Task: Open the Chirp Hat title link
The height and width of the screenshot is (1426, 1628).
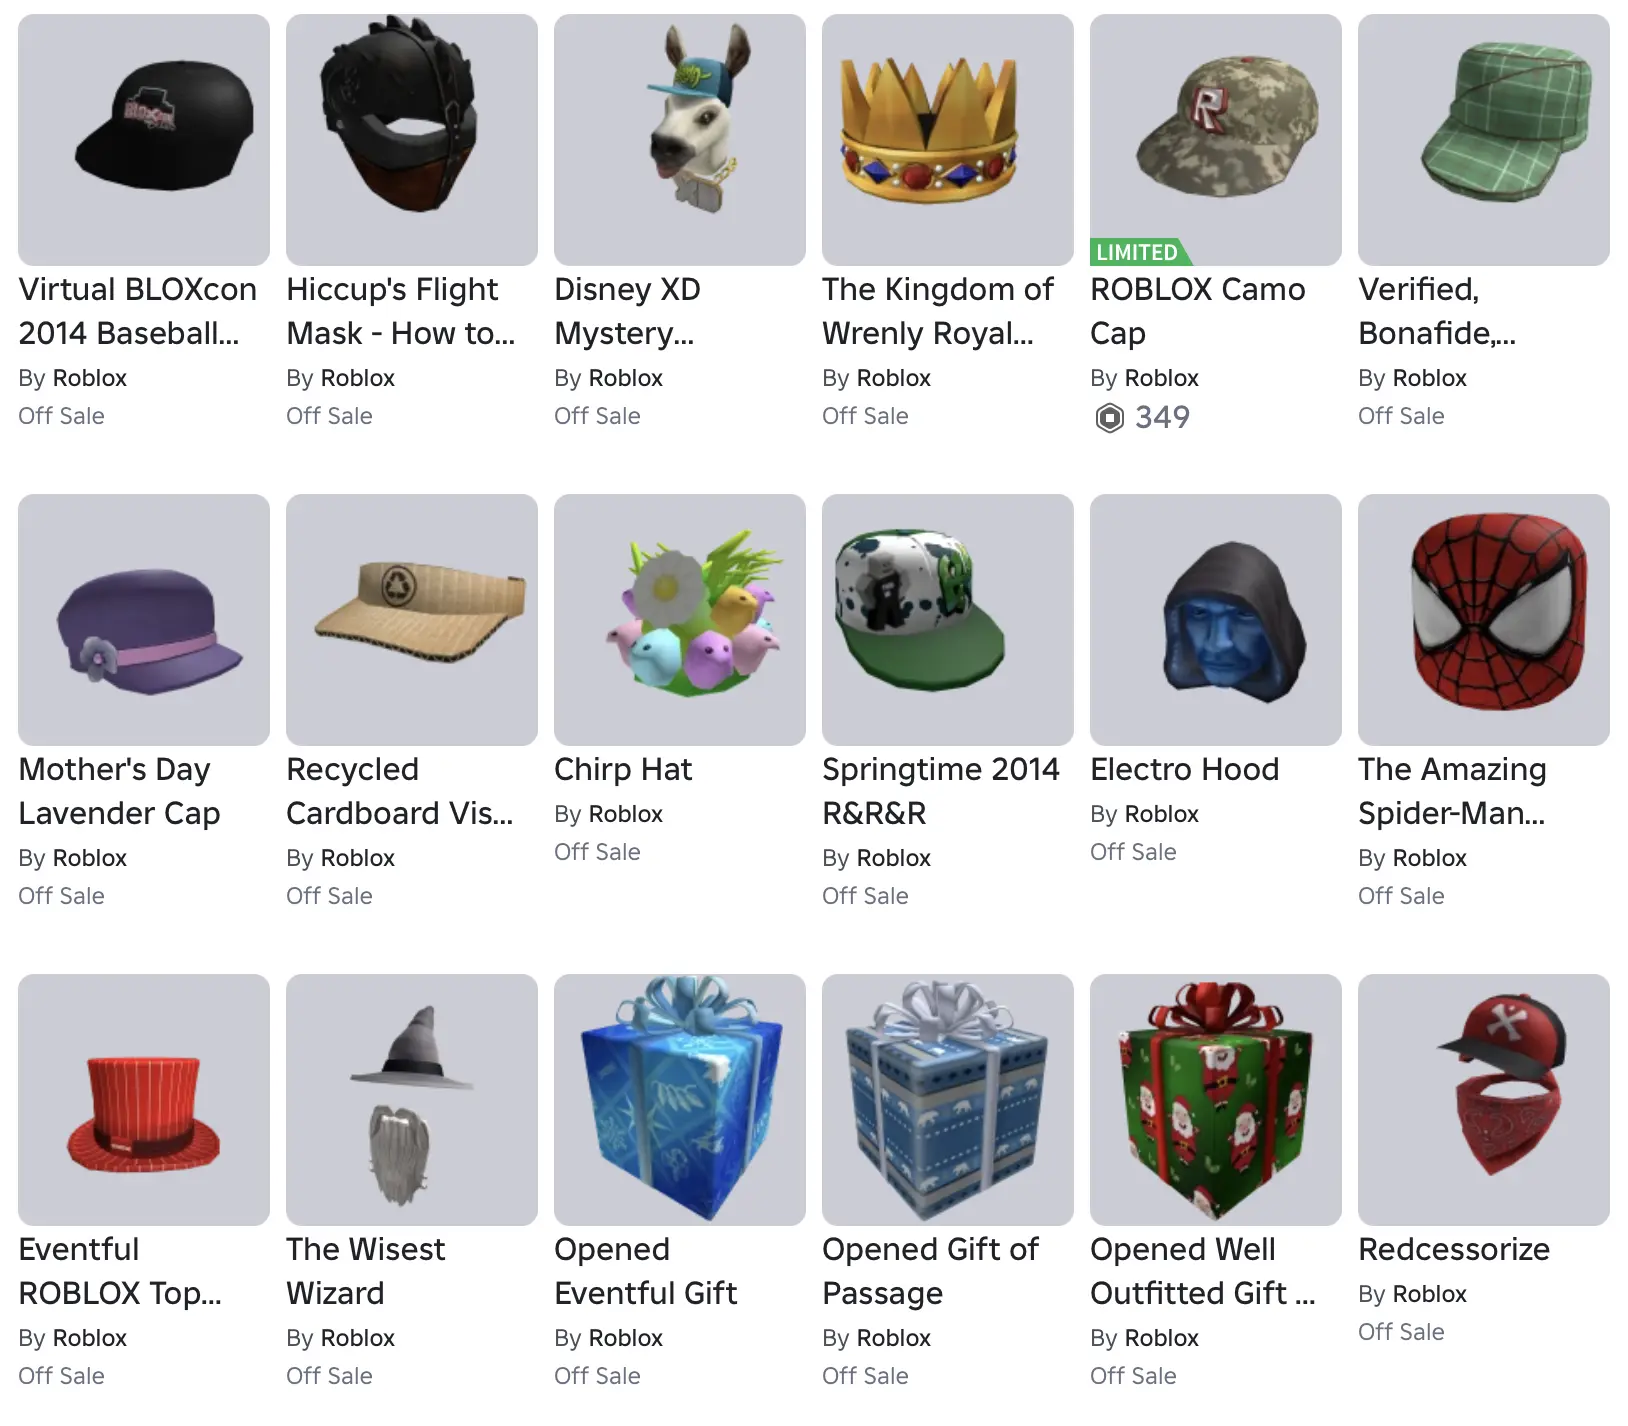Action: tap(623, 769)
